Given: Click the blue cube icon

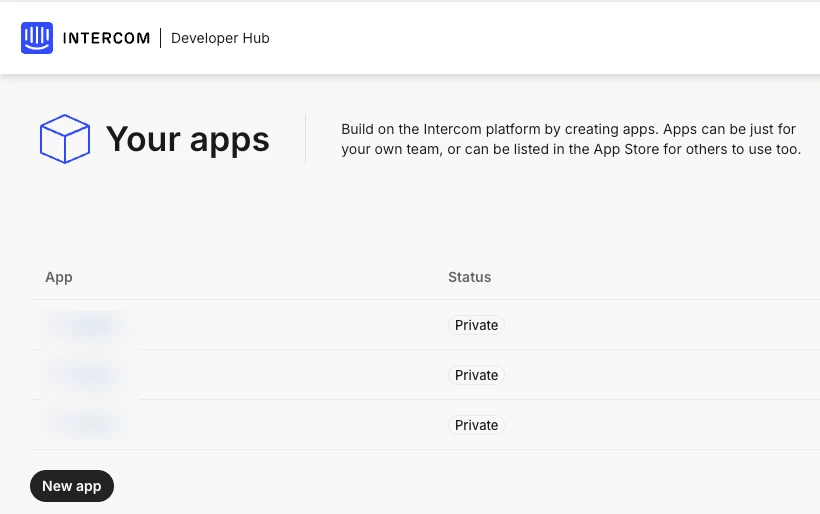Looking at the screenshot, I should click(x=65, y=139).
